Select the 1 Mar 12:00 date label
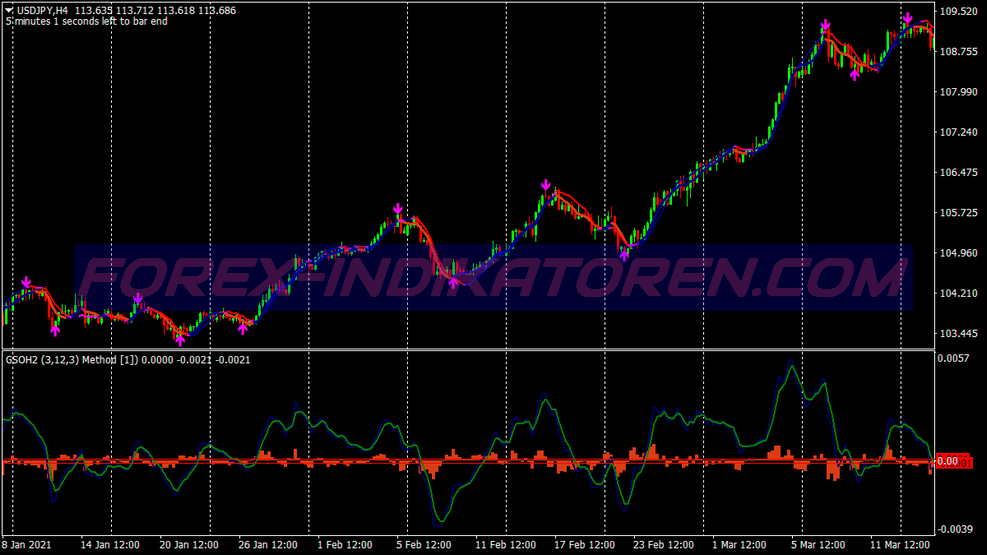This screenshot has width=987, height=555. click(741, 546)
